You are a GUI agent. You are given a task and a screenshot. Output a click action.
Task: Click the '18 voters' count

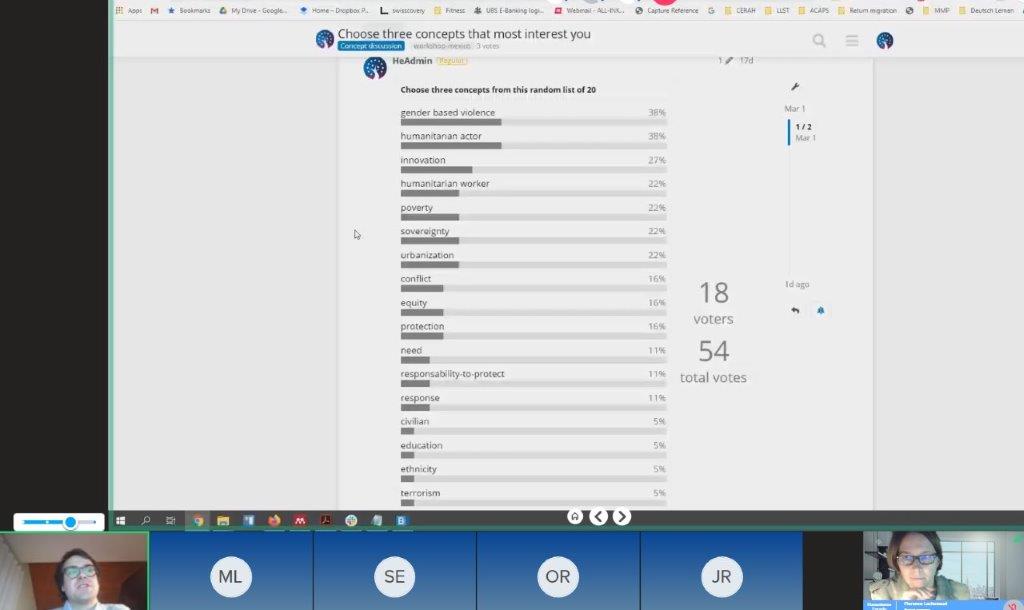(x=713, y=302)
